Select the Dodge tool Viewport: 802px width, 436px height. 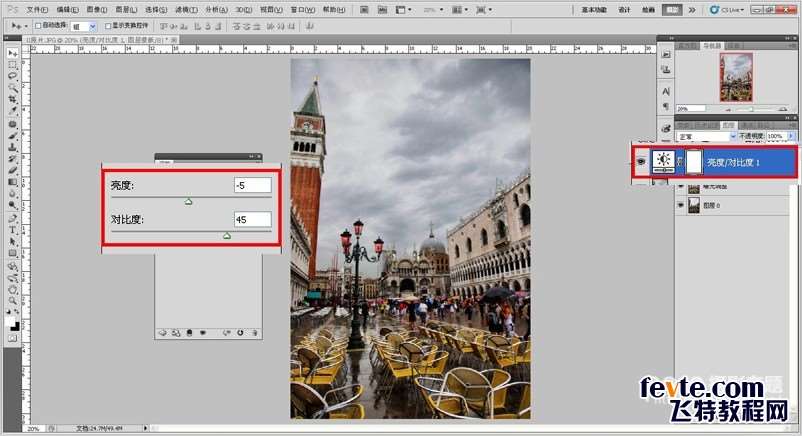click(12, 204)
